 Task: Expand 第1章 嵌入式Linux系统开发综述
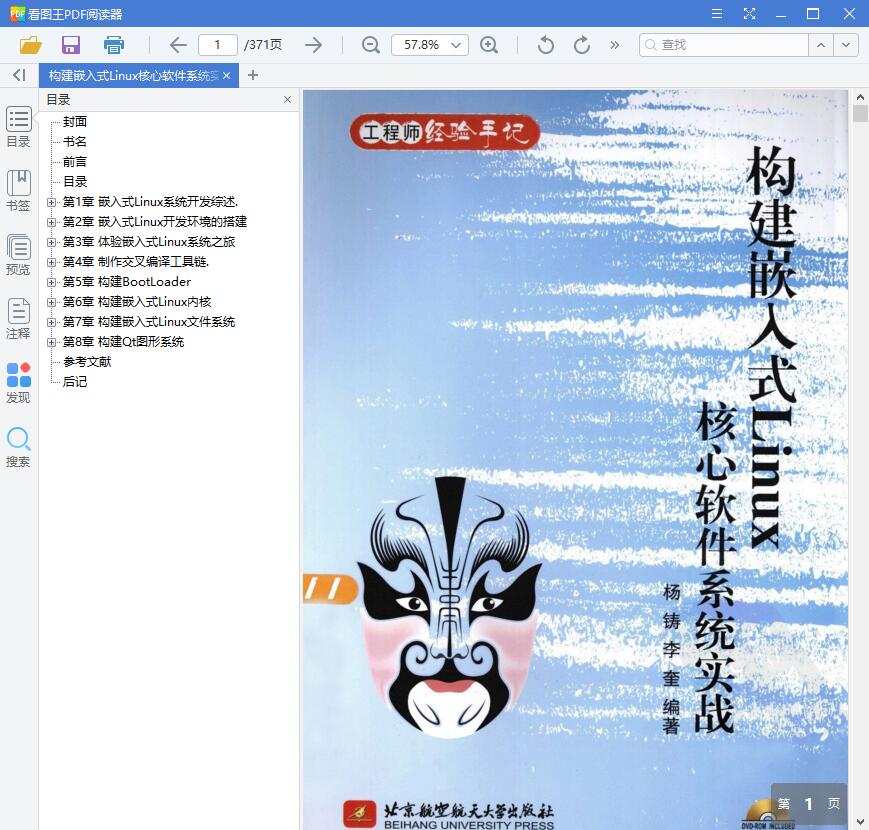click(52, 202)
